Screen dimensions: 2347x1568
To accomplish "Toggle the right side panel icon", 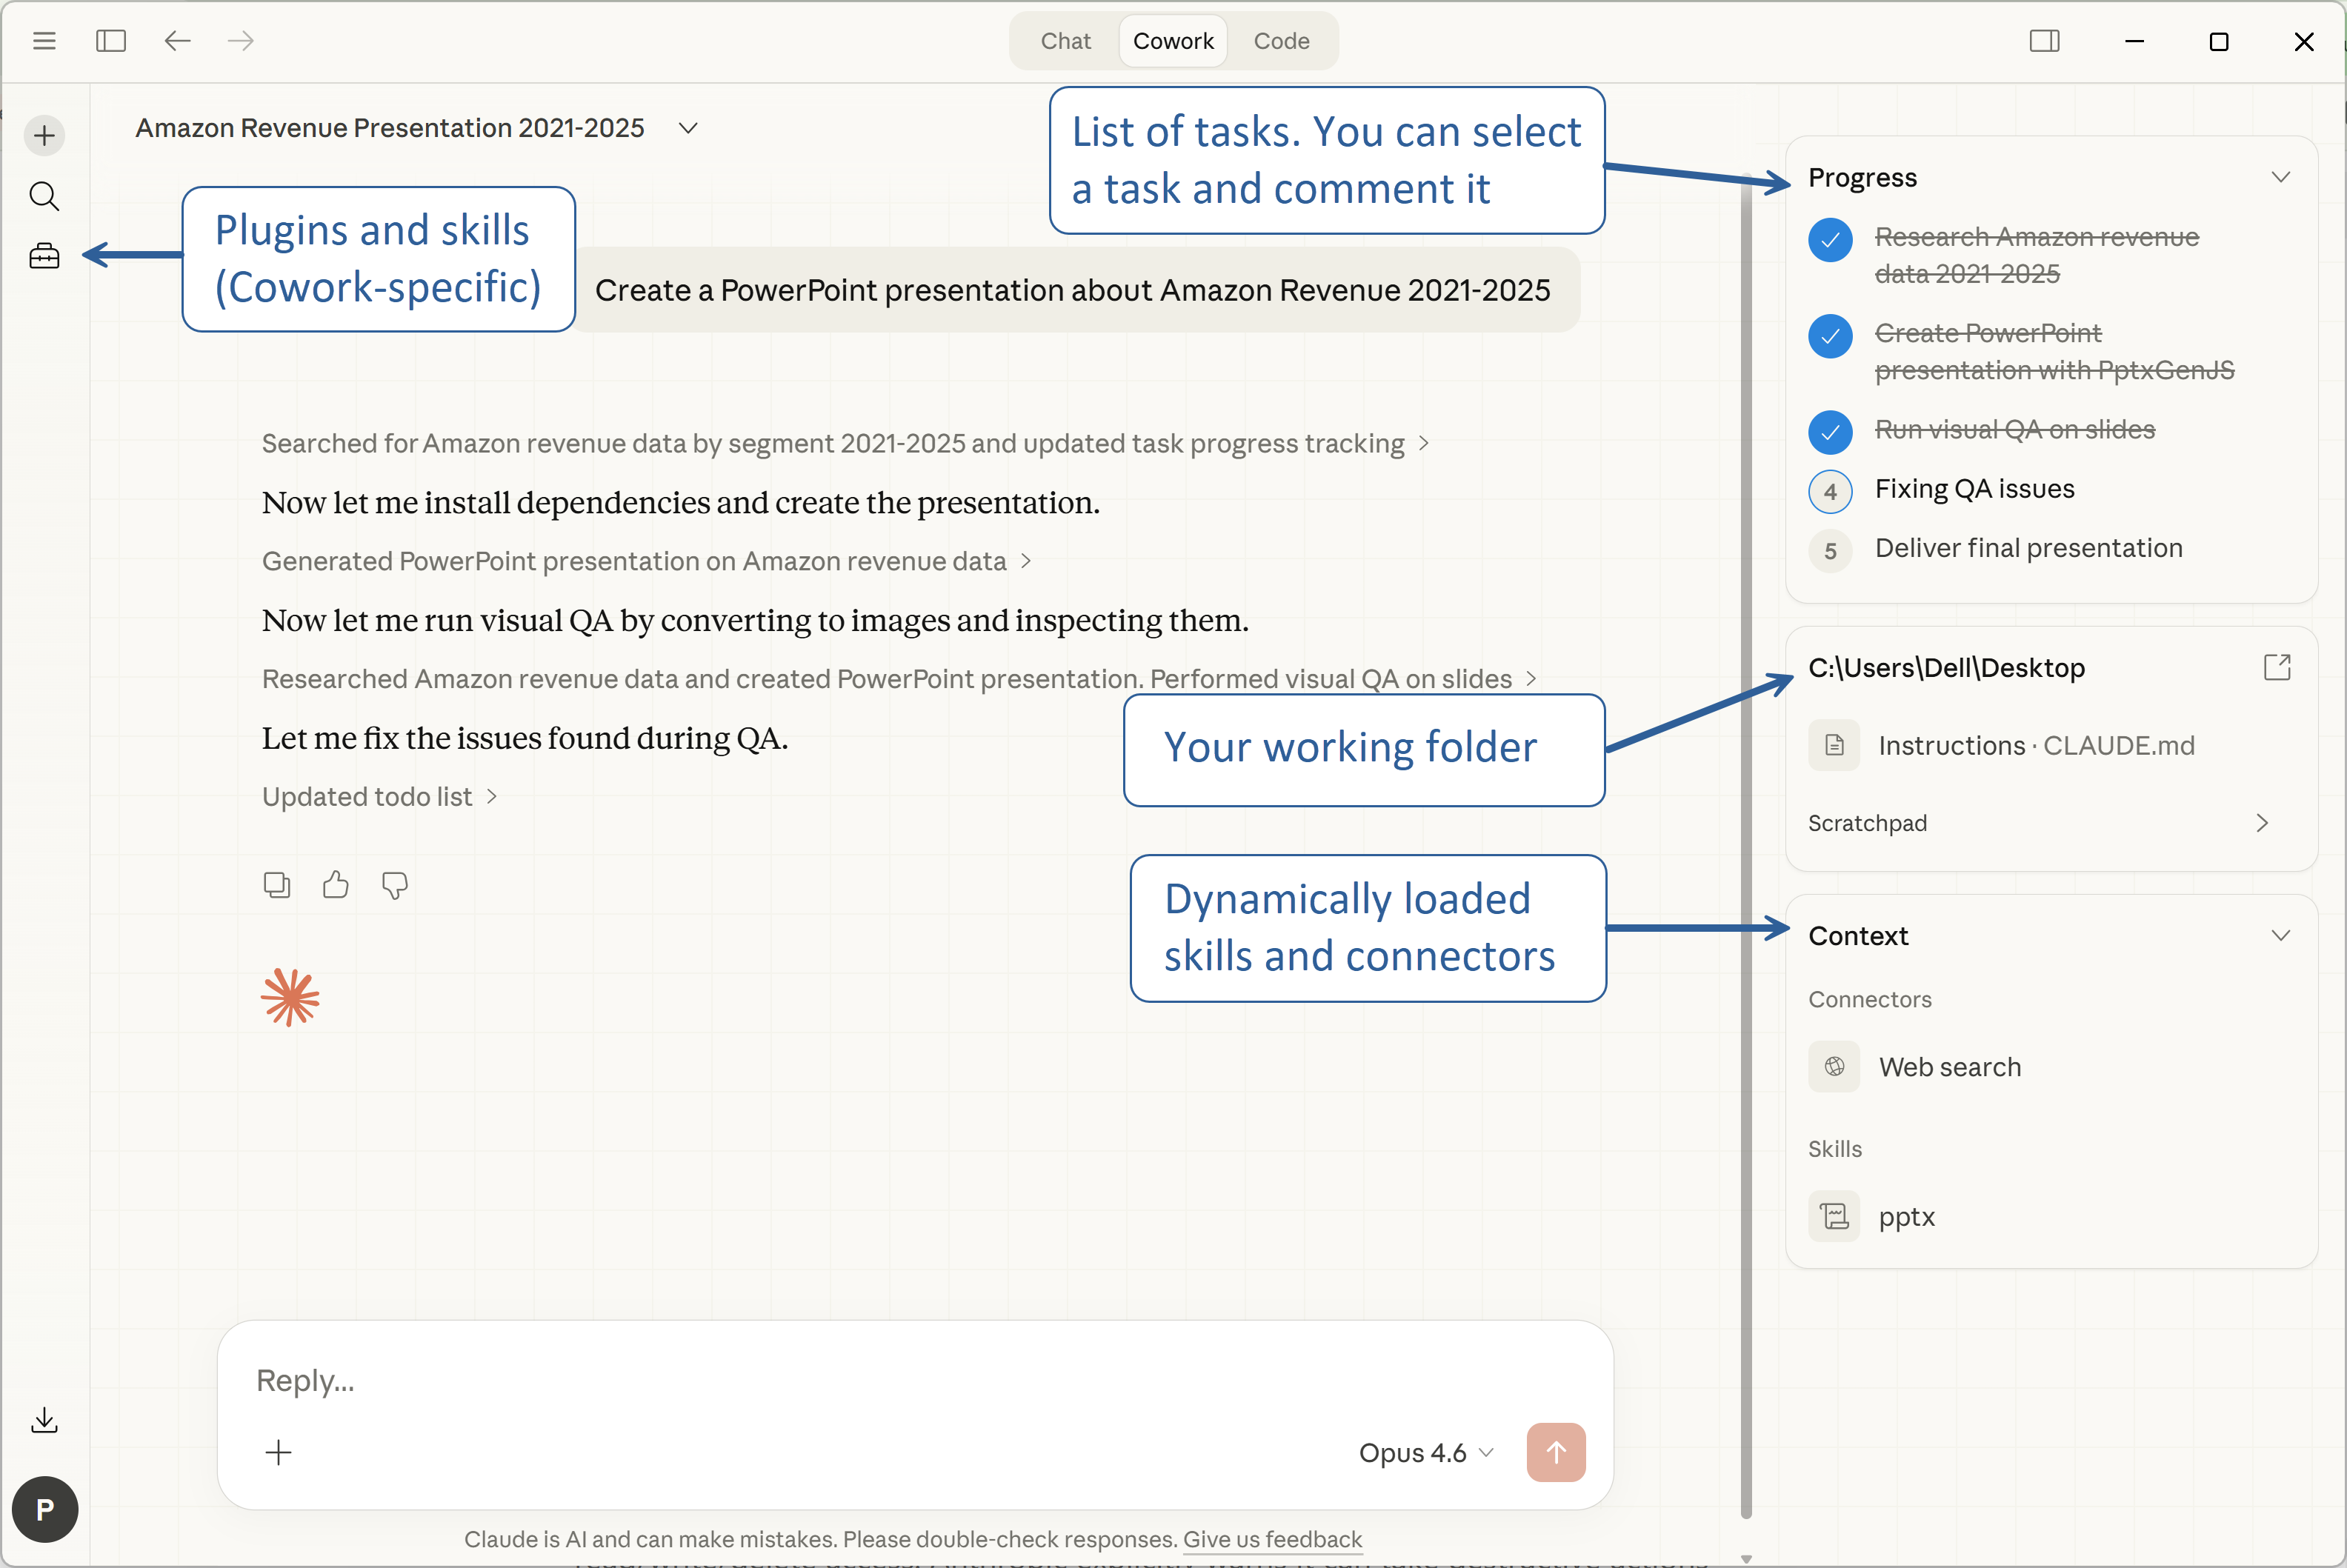I will click(2044, 41).
